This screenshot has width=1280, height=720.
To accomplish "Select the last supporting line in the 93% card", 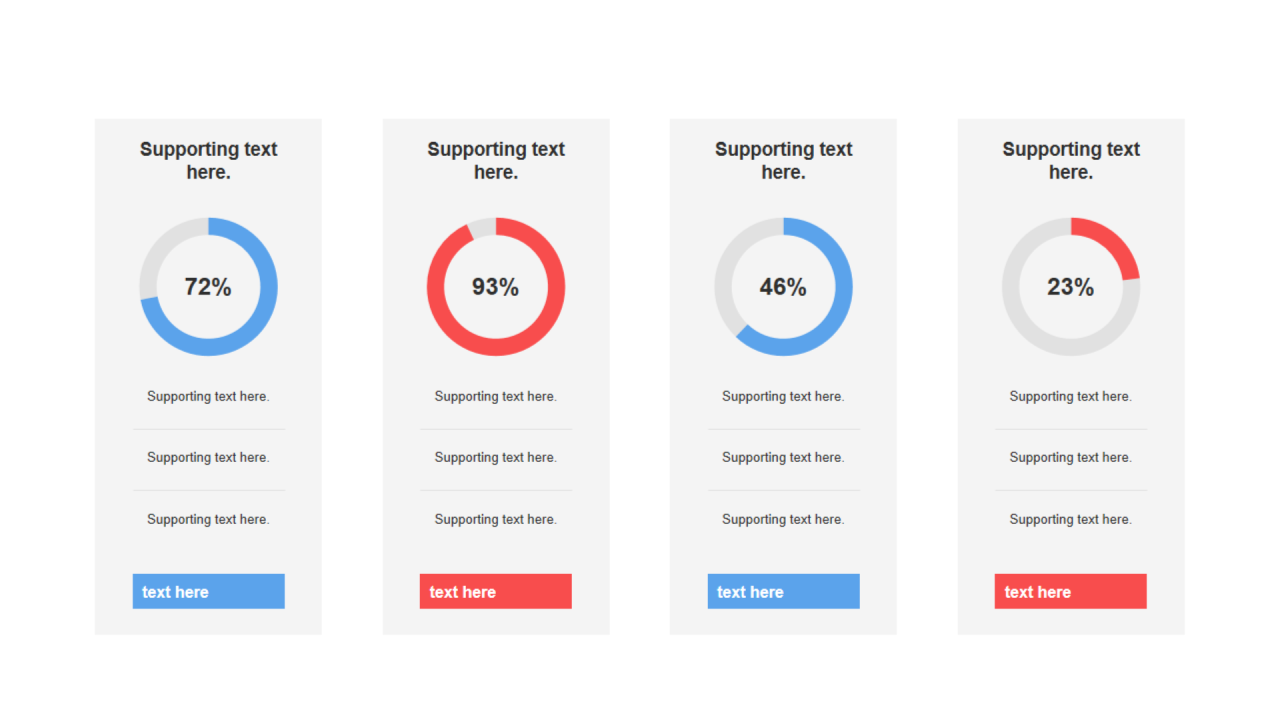I will click(x=495, y=519).
